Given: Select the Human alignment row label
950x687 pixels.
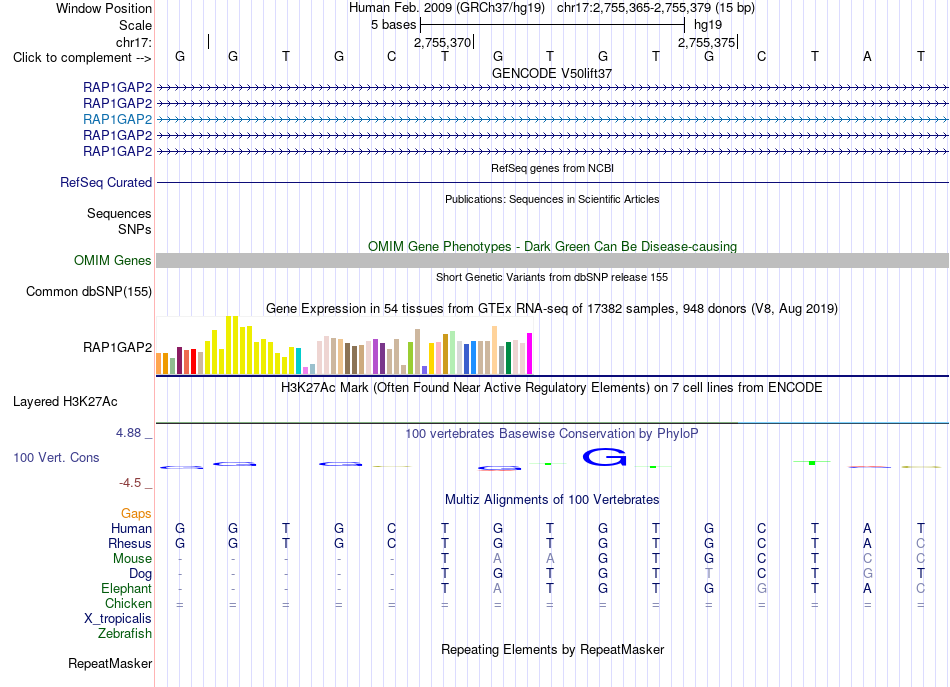Looking at the screenshot, I should (x=131, y=529).
